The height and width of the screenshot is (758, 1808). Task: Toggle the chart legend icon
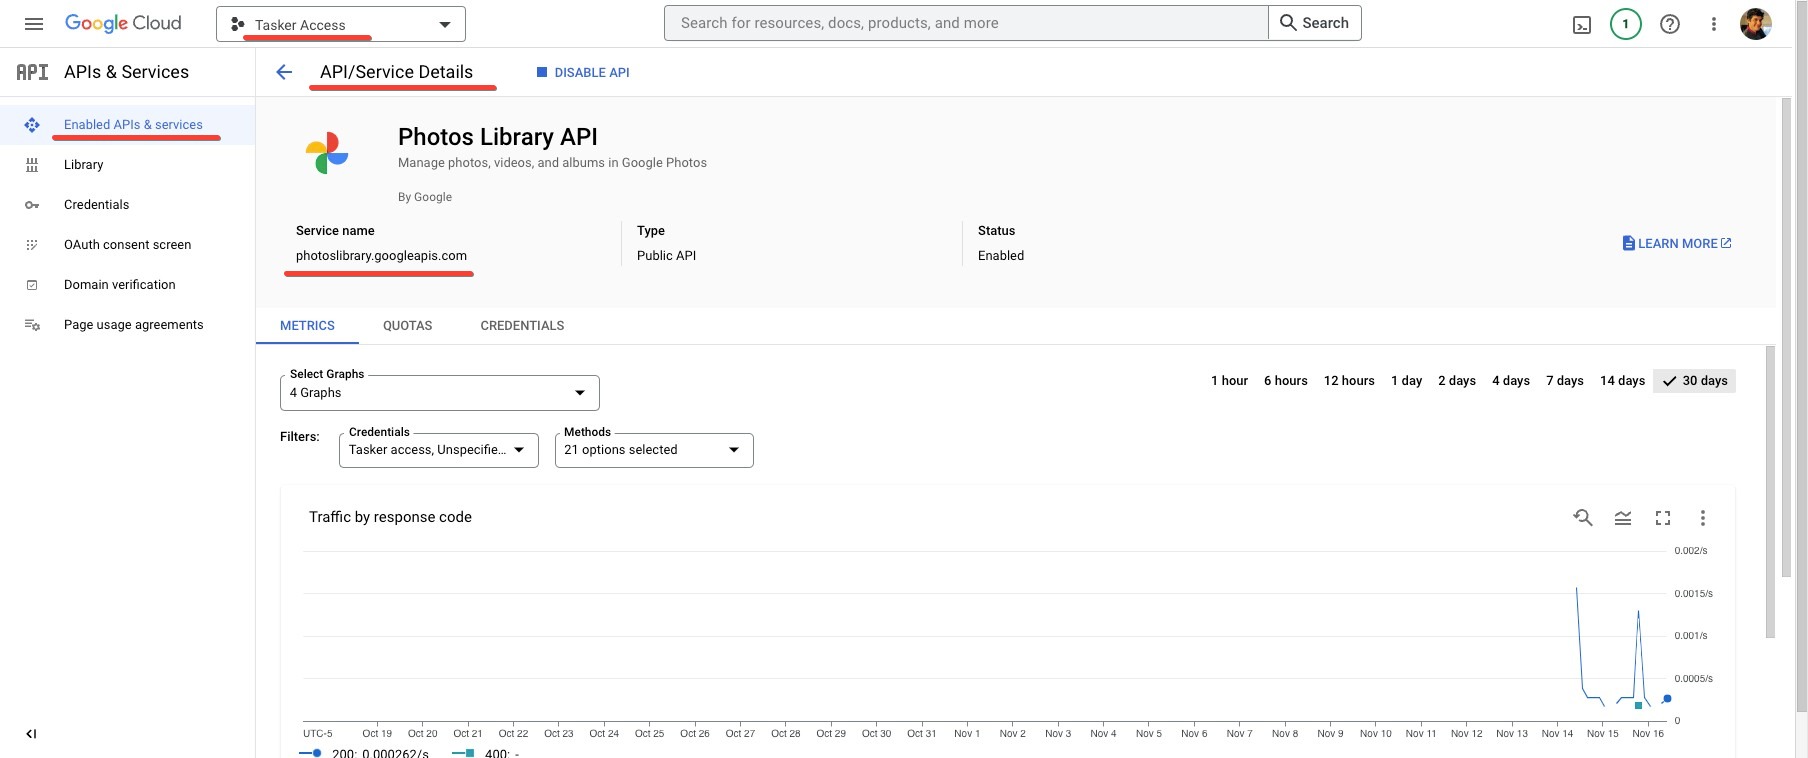click(1623, 518)
